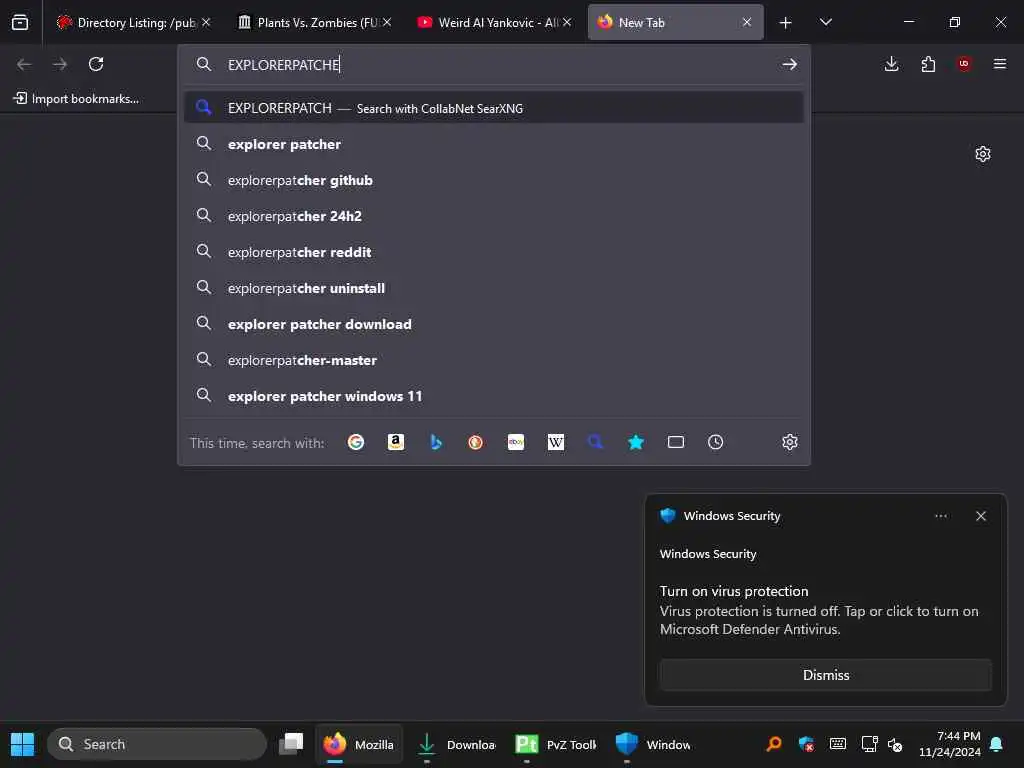Open Windows Security taskbar button
This screenshot has height=768, width=1024.
[x=653, y=744]
